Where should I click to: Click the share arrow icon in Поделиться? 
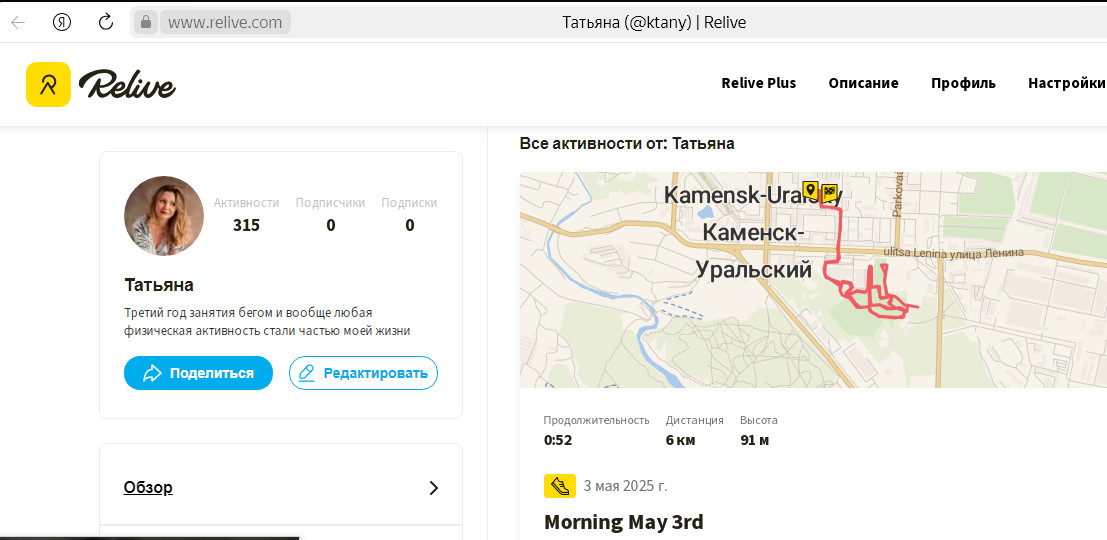pyautogui.click(x=152, y=373)
